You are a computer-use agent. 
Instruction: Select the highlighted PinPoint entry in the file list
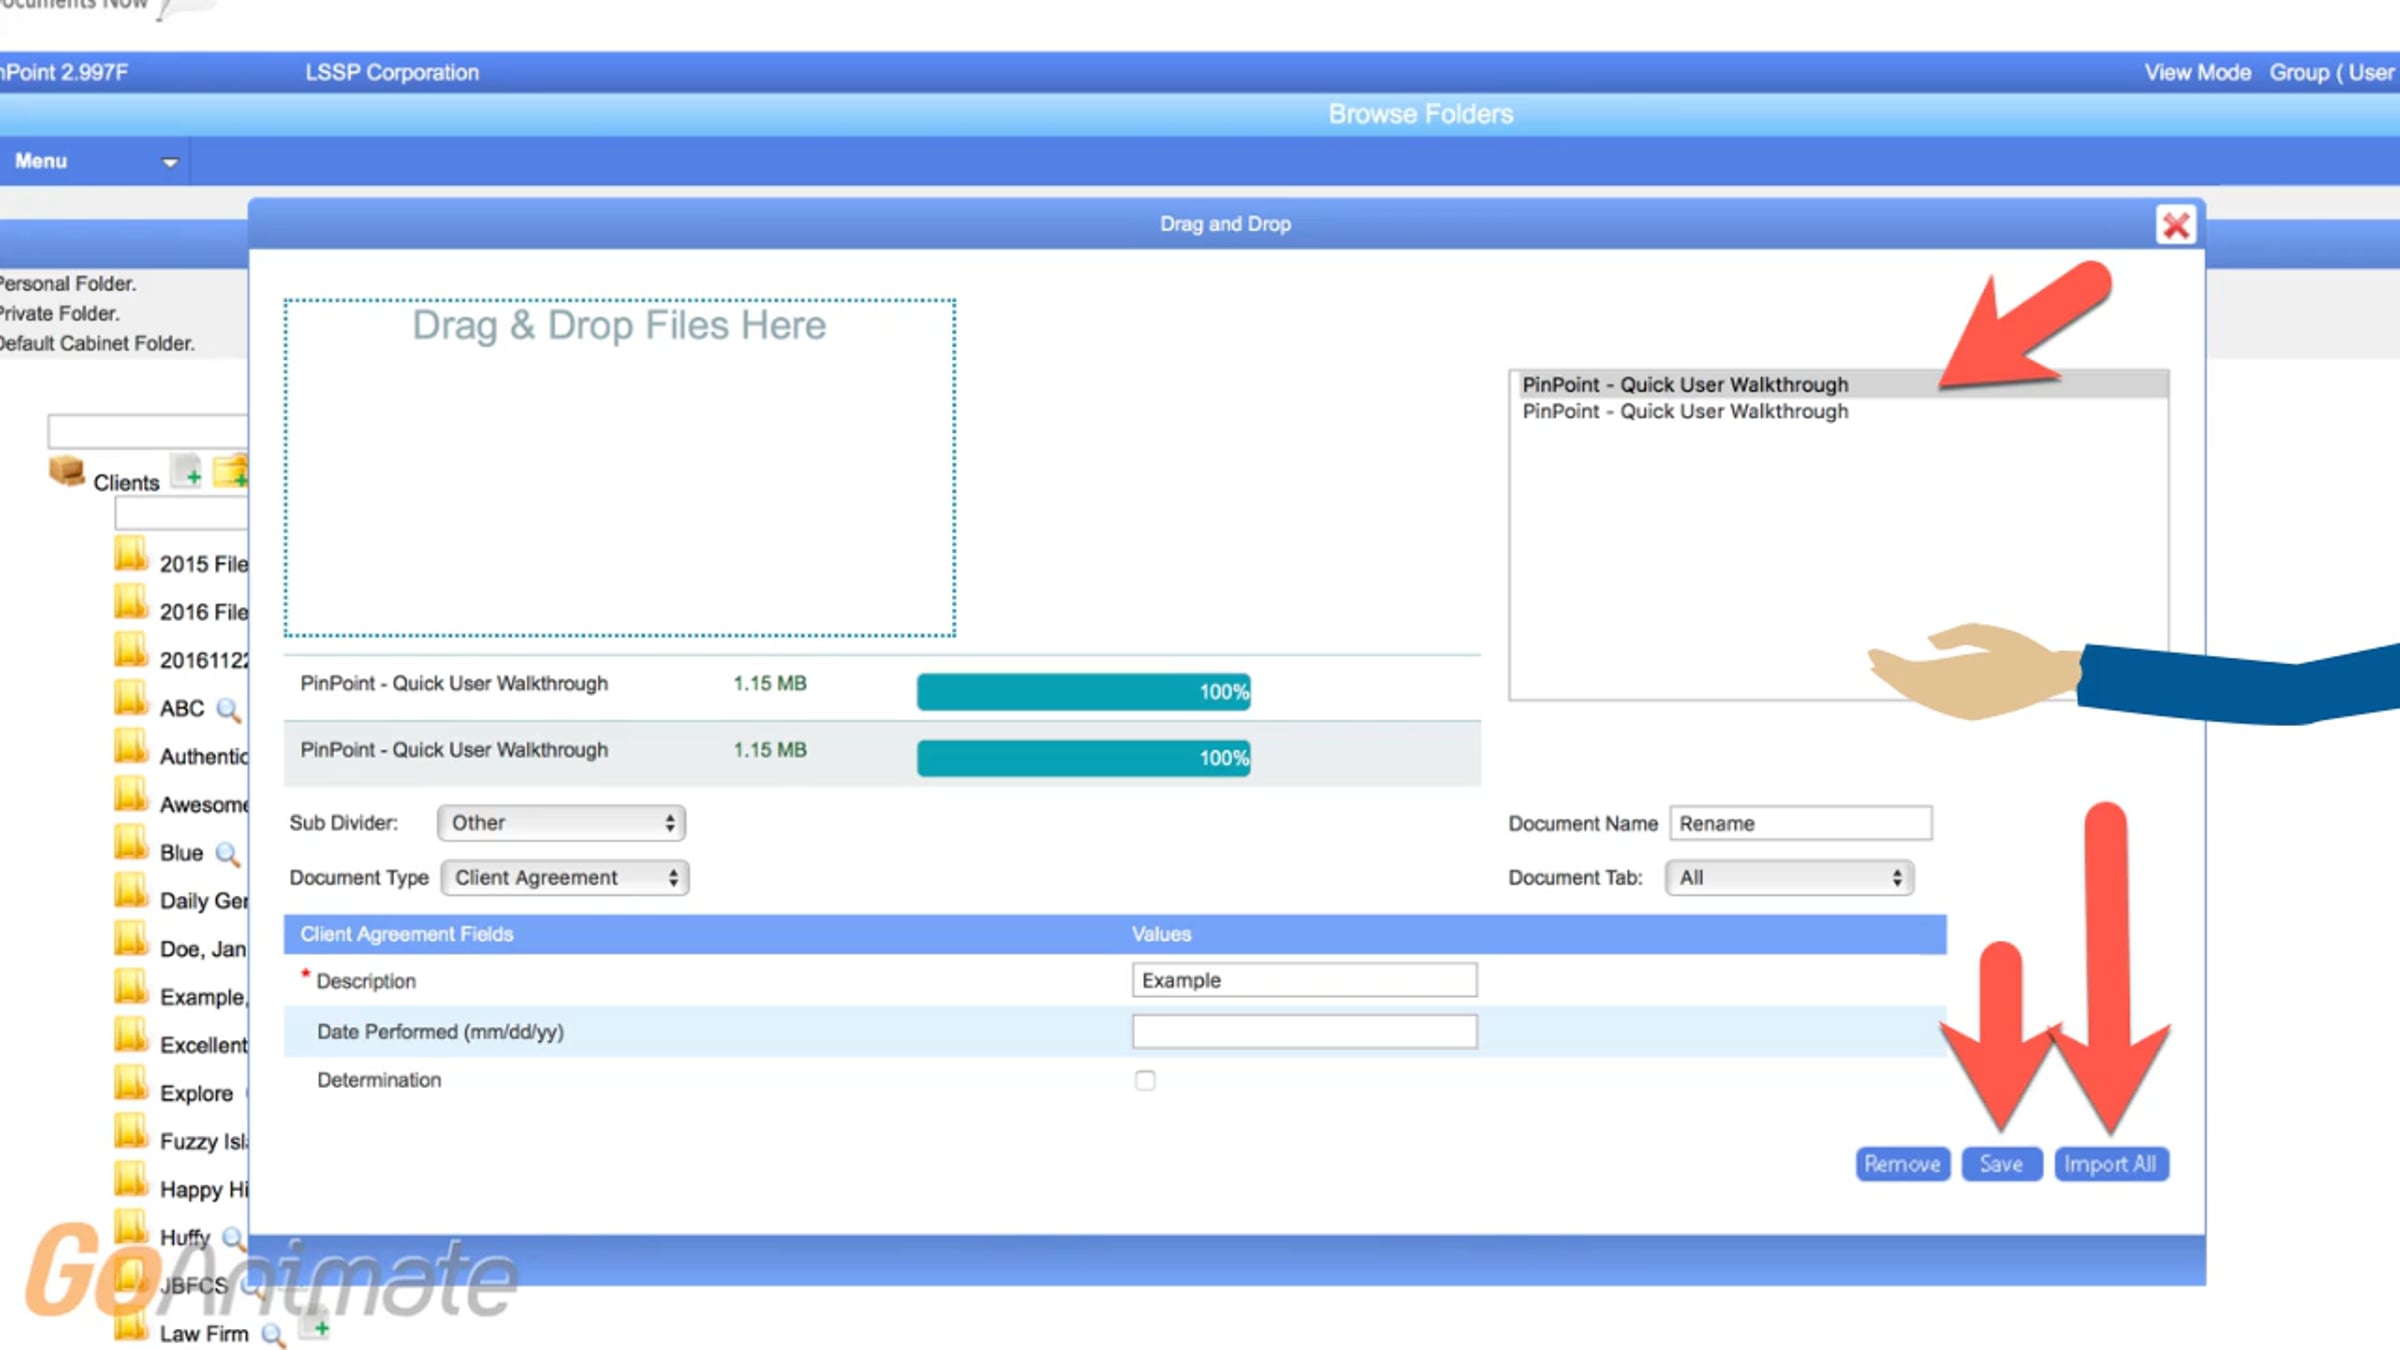click(1838, 385)
